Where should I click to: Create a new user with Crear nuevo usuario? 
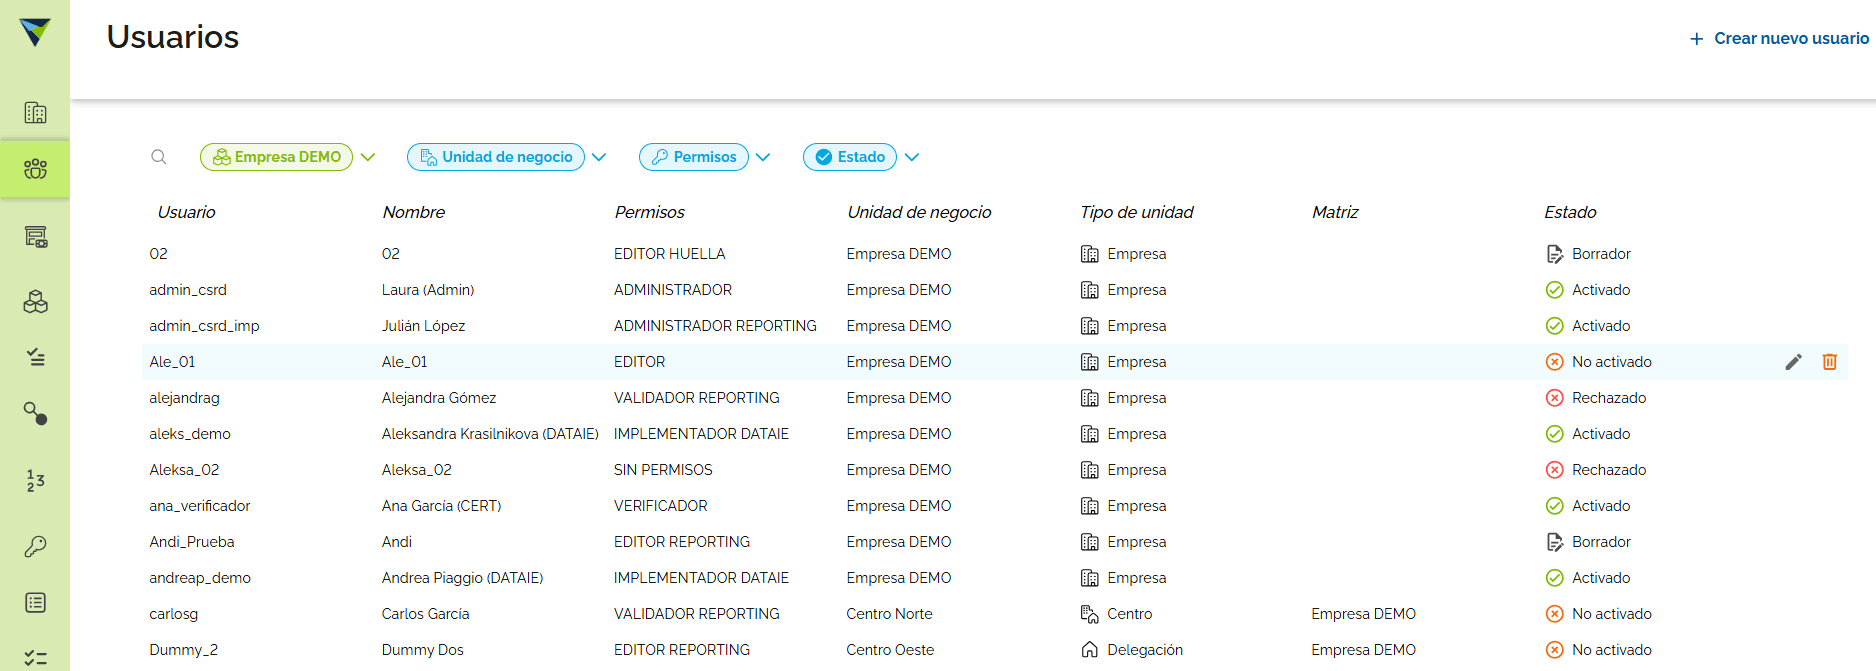pos(1779,38)
